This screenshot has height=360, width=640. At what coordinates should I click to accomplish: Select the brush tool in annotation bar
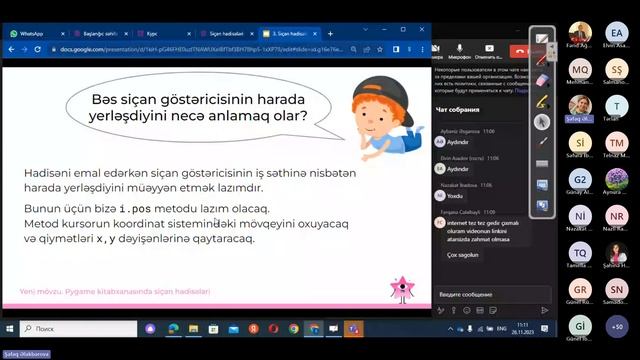point(542,142)
